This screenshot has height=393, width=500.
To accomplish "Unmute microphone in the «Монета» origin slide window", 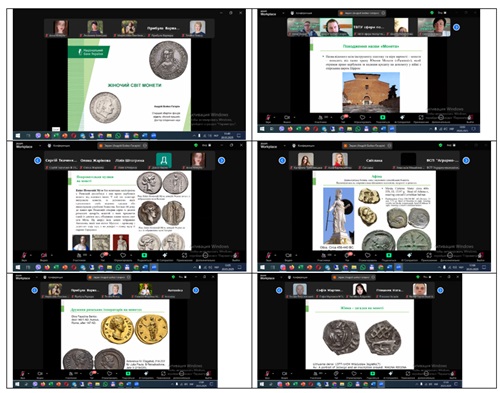I will point(268,118).
